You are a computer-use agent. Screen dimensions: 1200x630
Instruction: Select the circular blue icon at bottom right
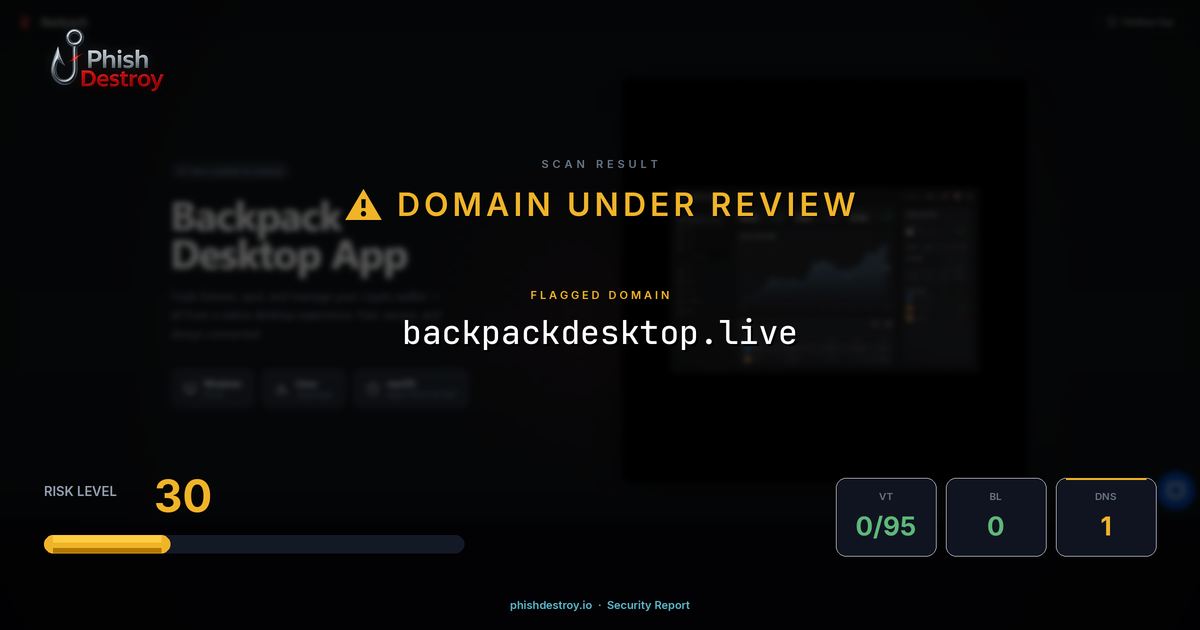(1176, 489)
